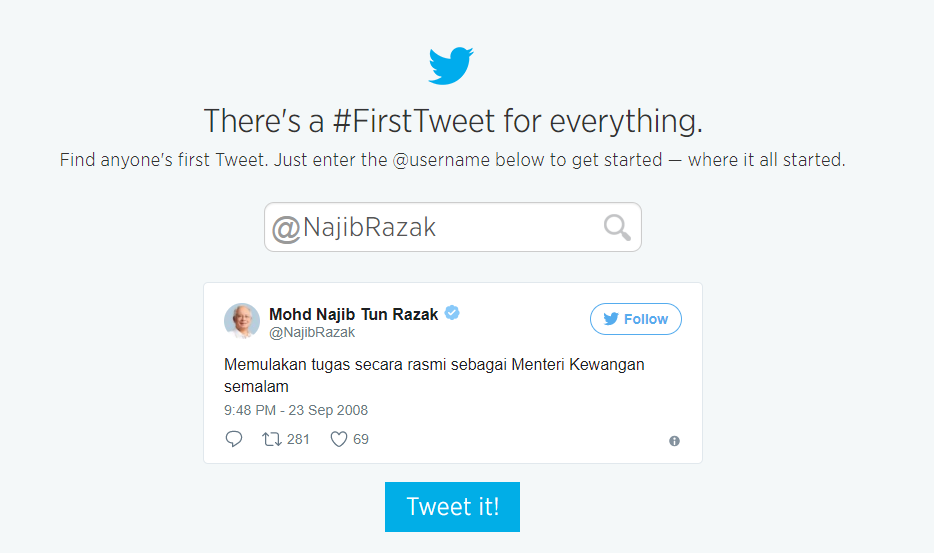Screen dimensions: 934x553
Task: Click the bird icon inside Follow button
Action: click(611, 319)
